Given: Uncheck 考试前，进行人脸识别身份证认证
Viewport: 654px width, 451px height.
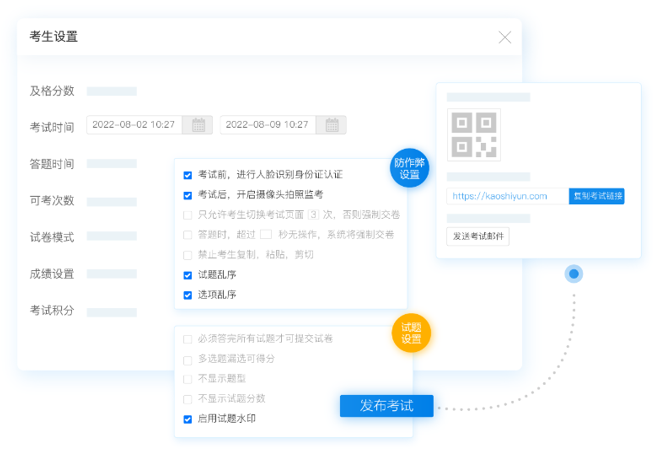Looking at the screenshot, I should coord(188,174).
